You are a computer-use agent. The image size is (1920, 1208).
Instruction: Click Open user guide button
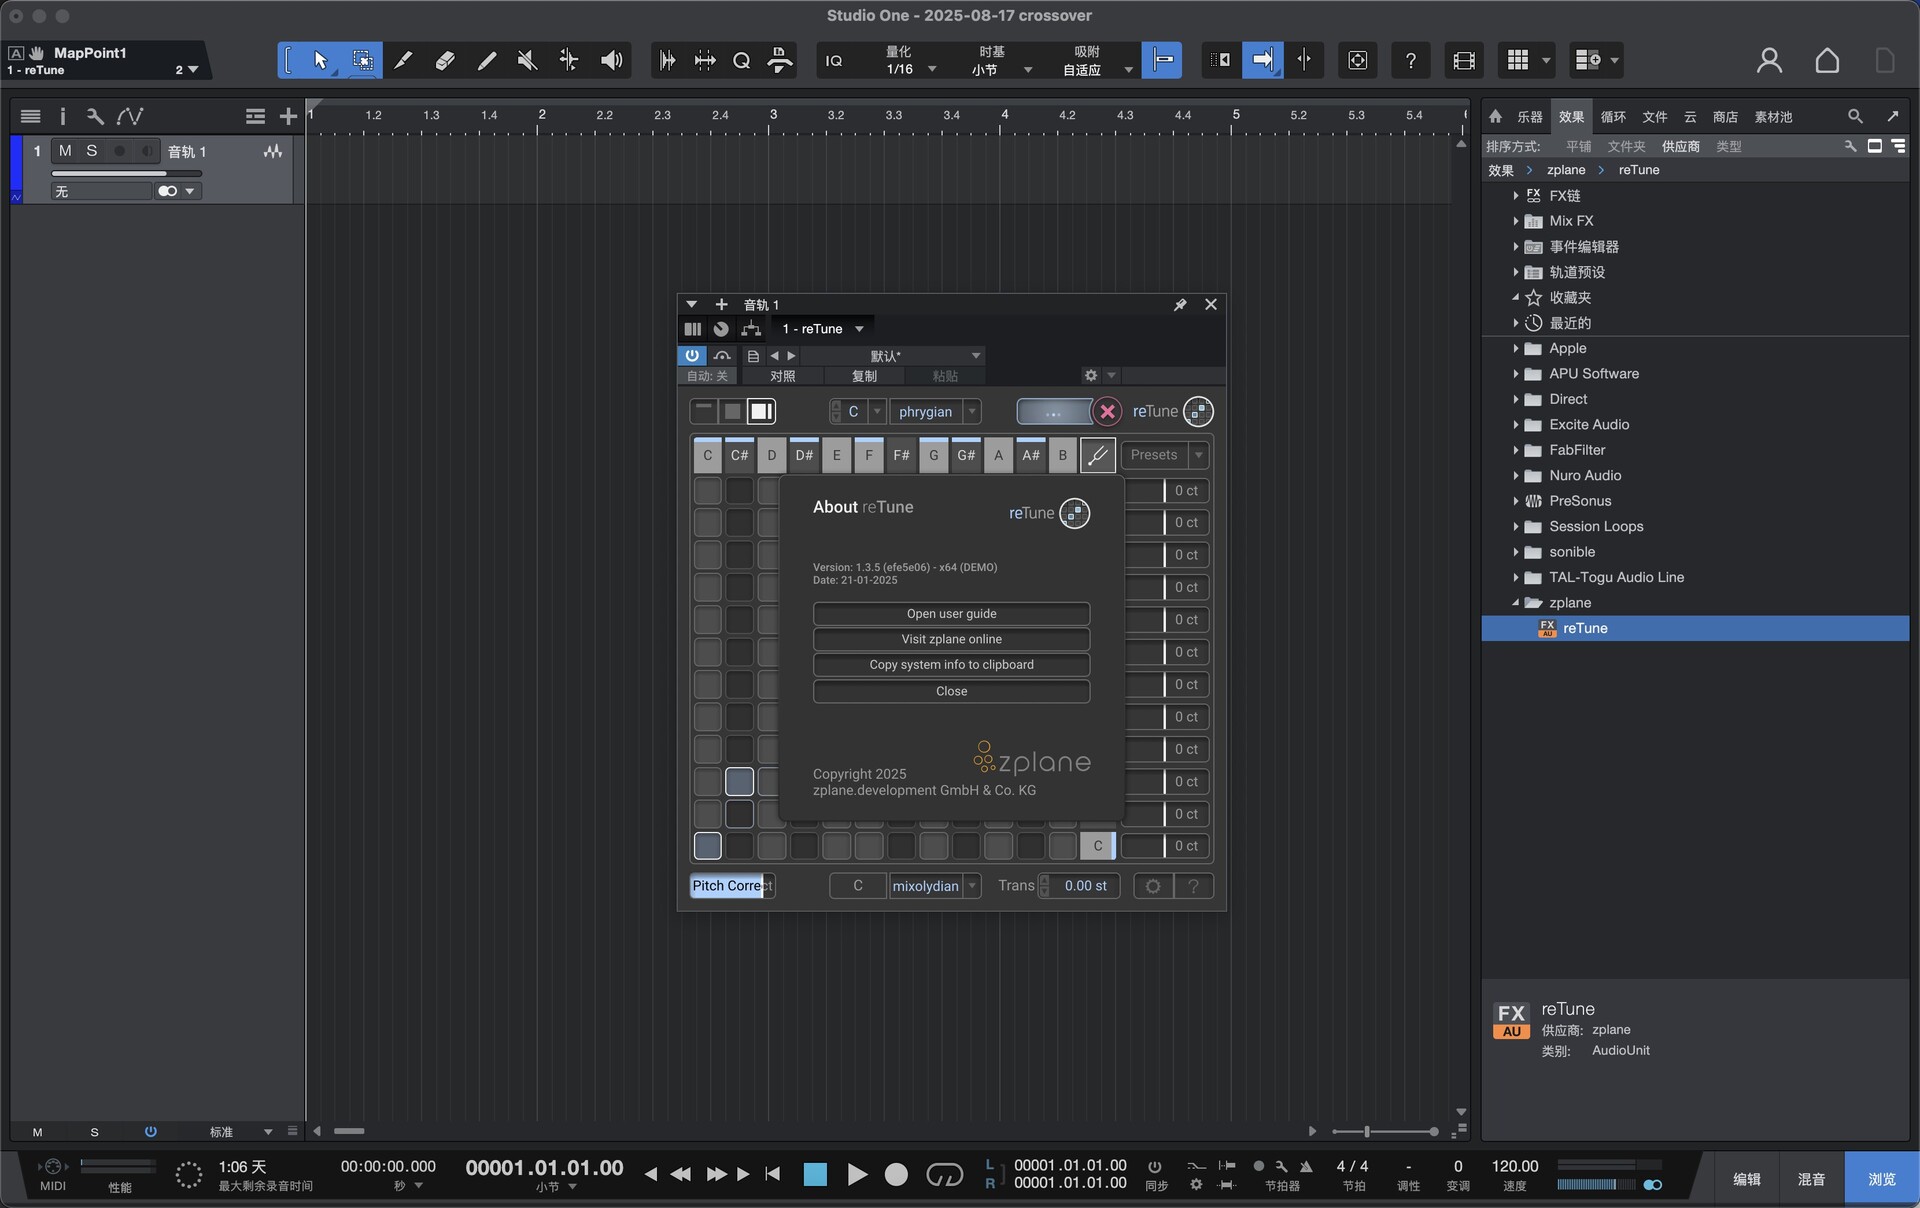[x=951, y=614]
